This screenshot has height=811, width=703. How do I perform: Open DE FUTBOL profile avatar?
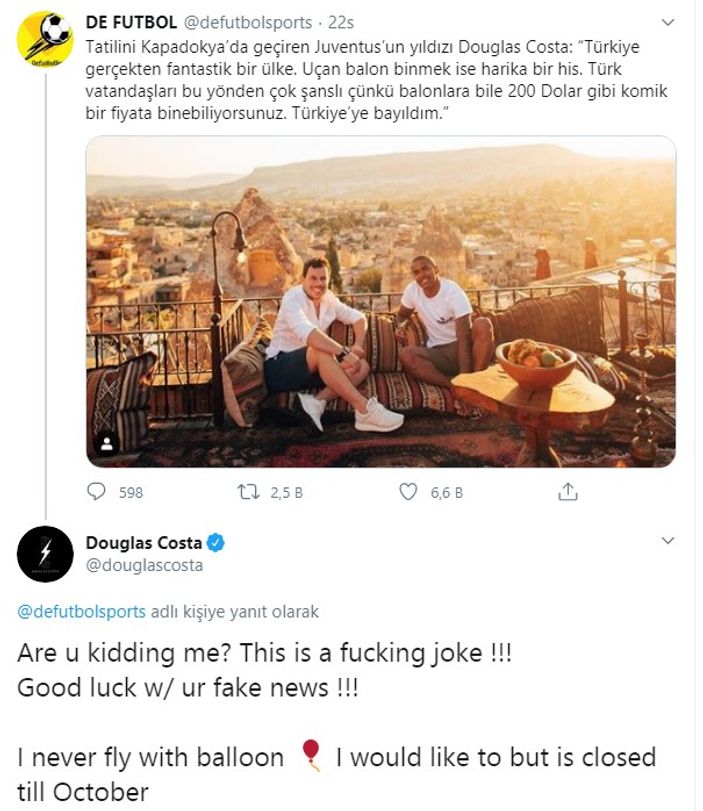point(45,39)
